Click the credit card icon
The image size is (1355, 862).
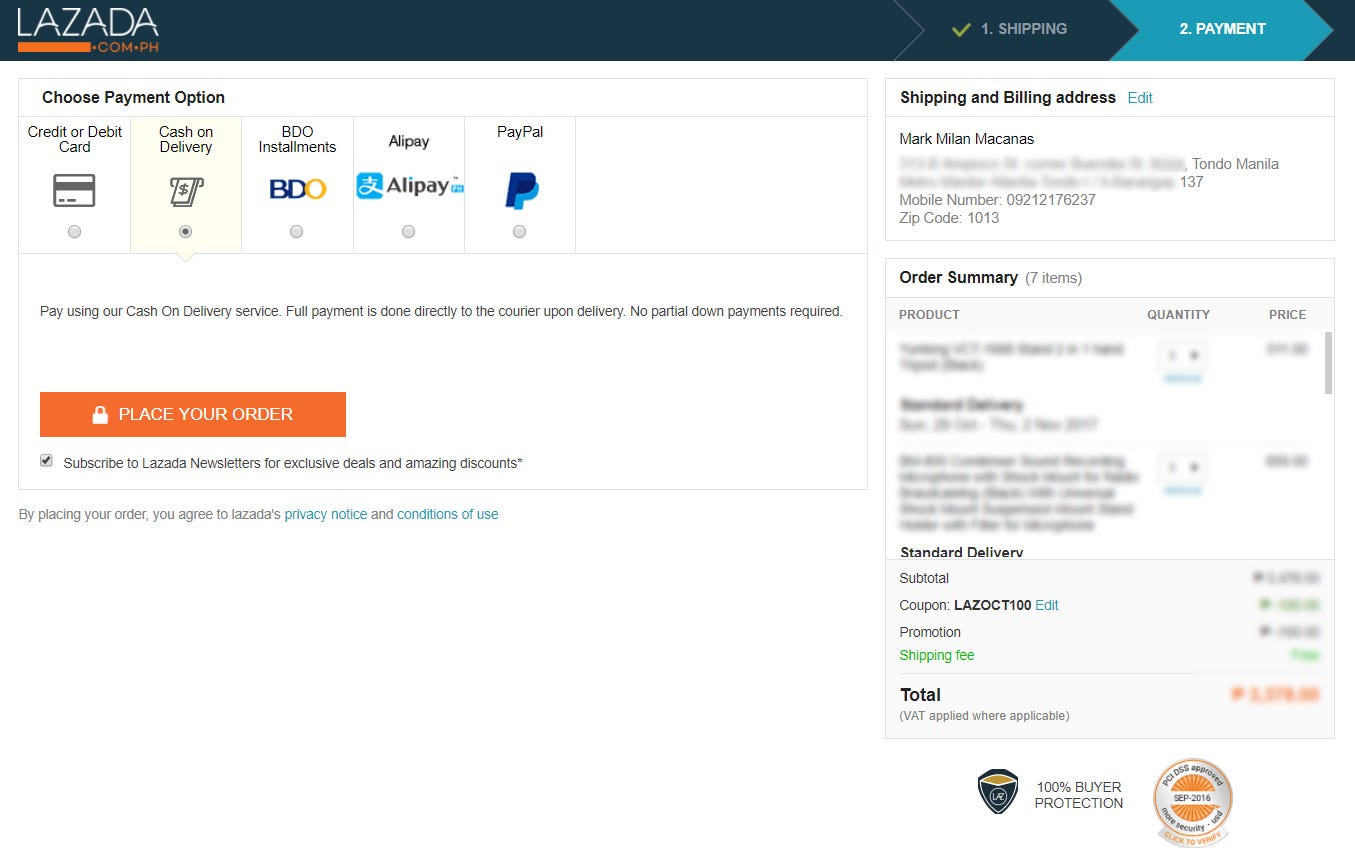[x=74, y=190]
